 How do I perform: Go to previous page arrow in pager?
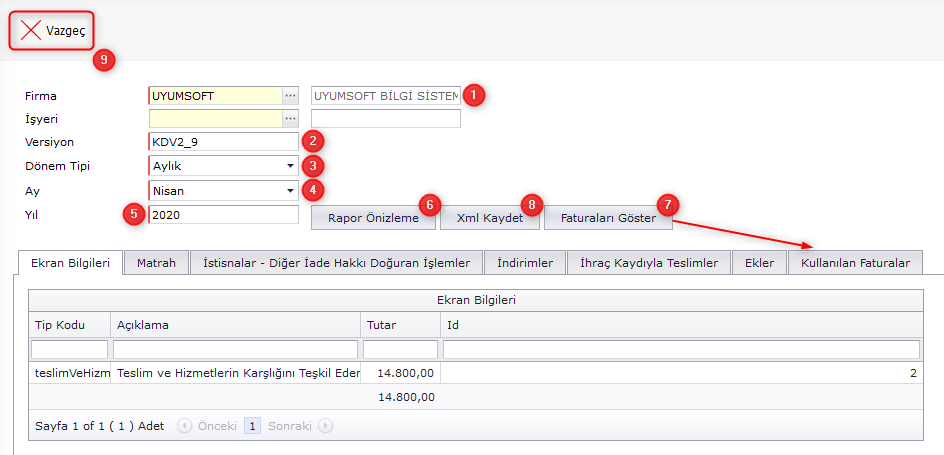[184, 425]
